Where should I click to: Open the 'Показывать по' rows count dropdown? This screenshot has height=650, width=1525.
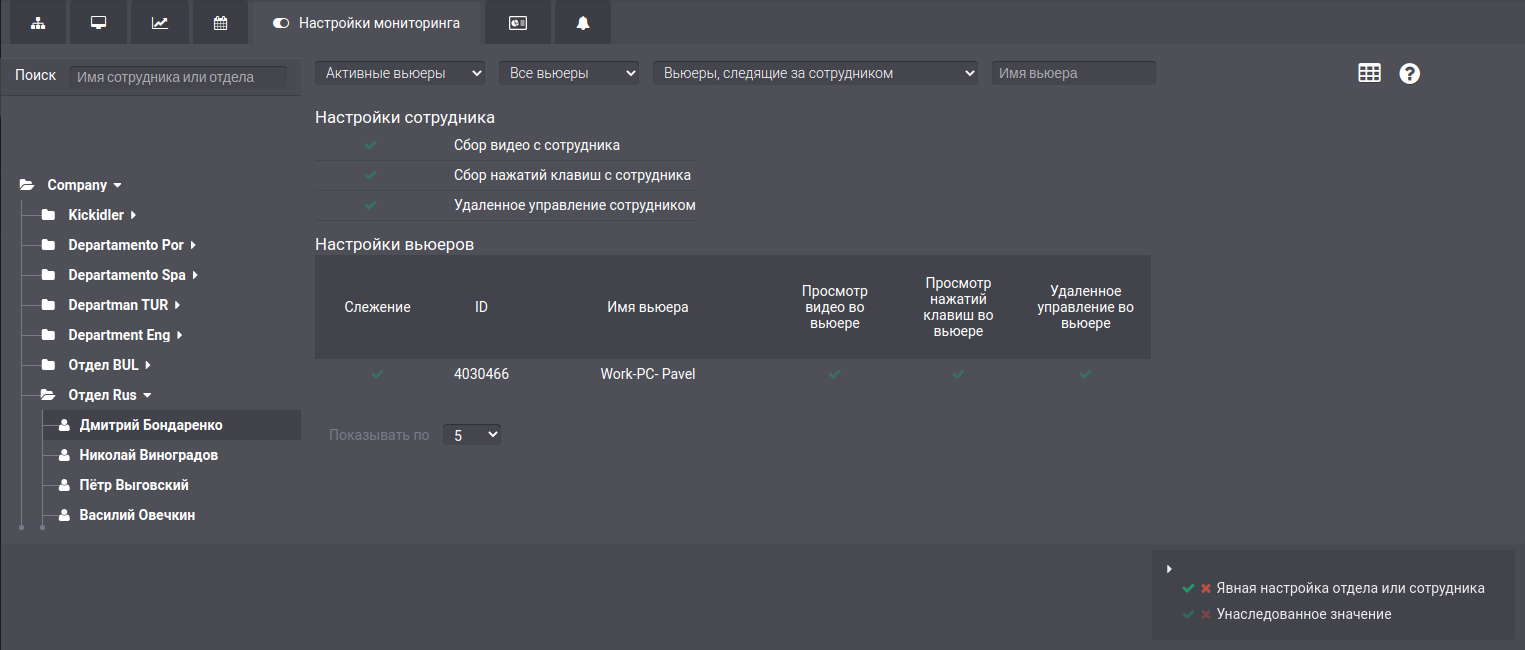click(x=471, y=435)
